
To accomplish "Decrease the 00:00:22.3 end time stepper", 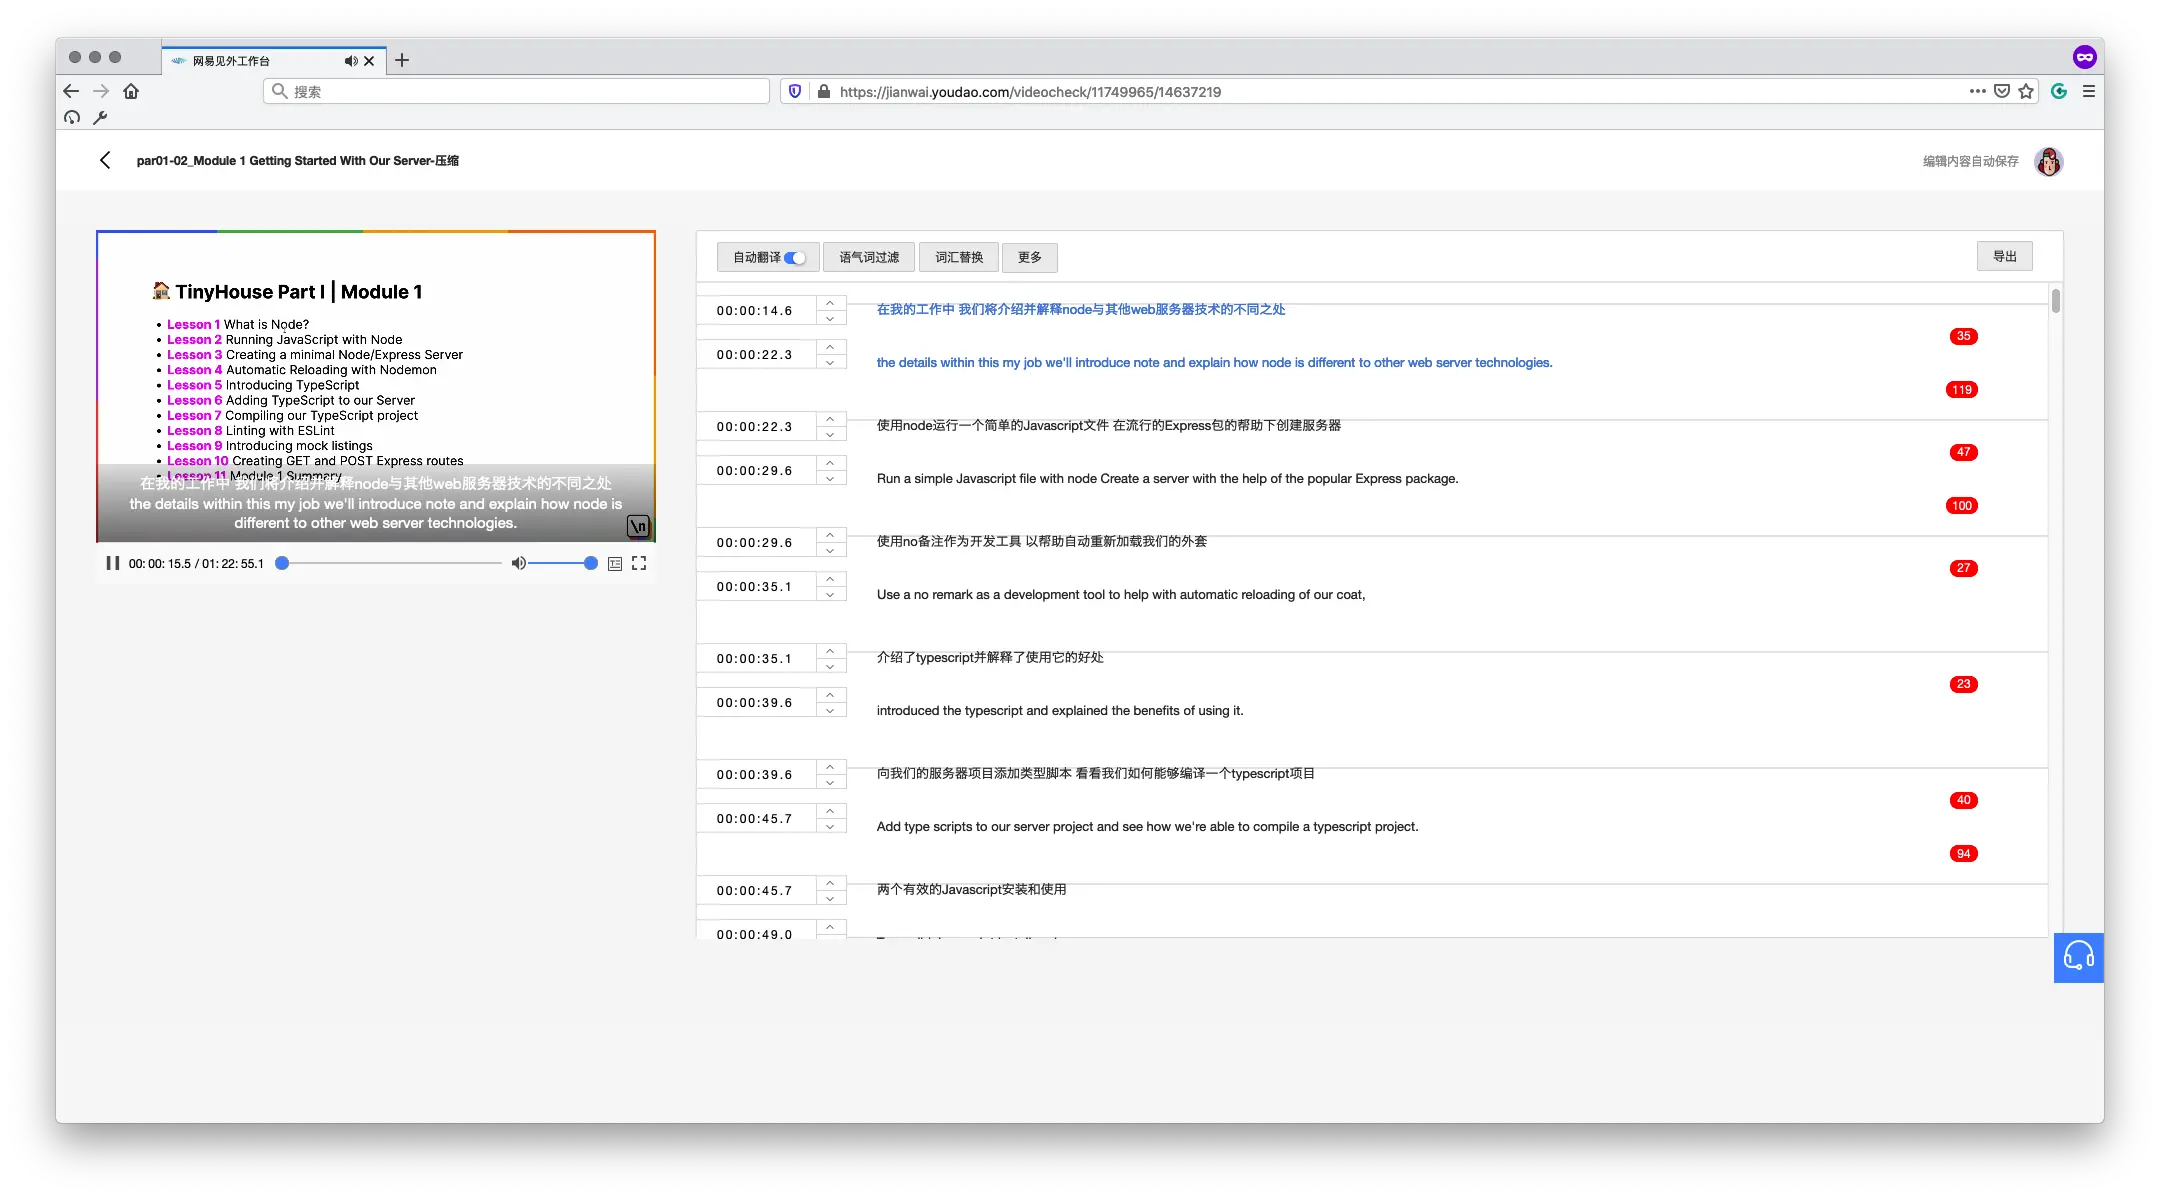I will coord(830,363).
